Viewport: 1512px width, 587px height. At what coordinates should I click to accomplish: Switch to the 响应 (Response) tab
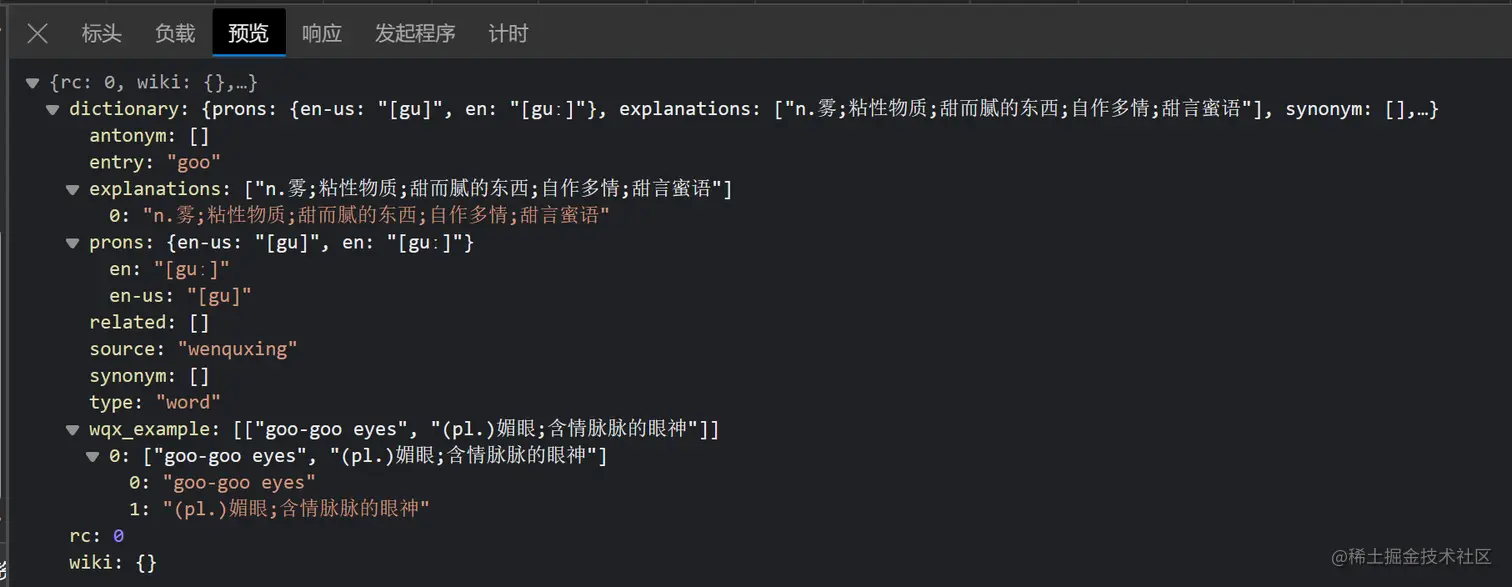pos(321,33)
